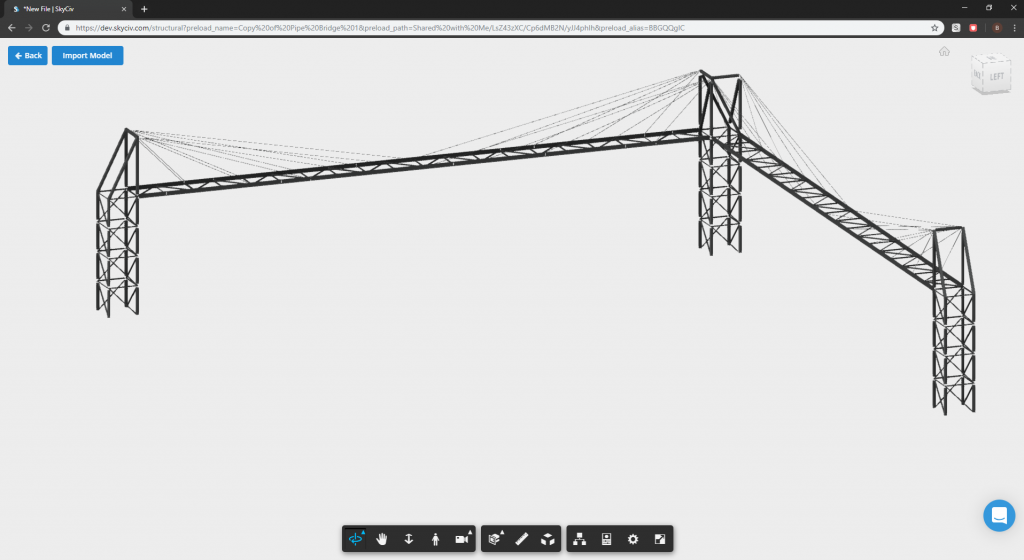This screenshot has width=1024, height=560.
Task: Open the Properties panel icon
Action: point(606,539)
